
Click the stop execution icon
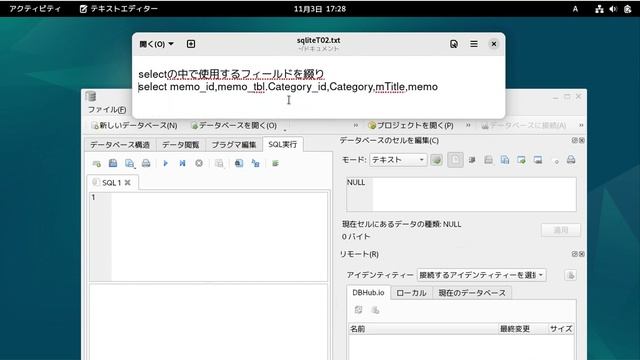(x=199, y=164)
